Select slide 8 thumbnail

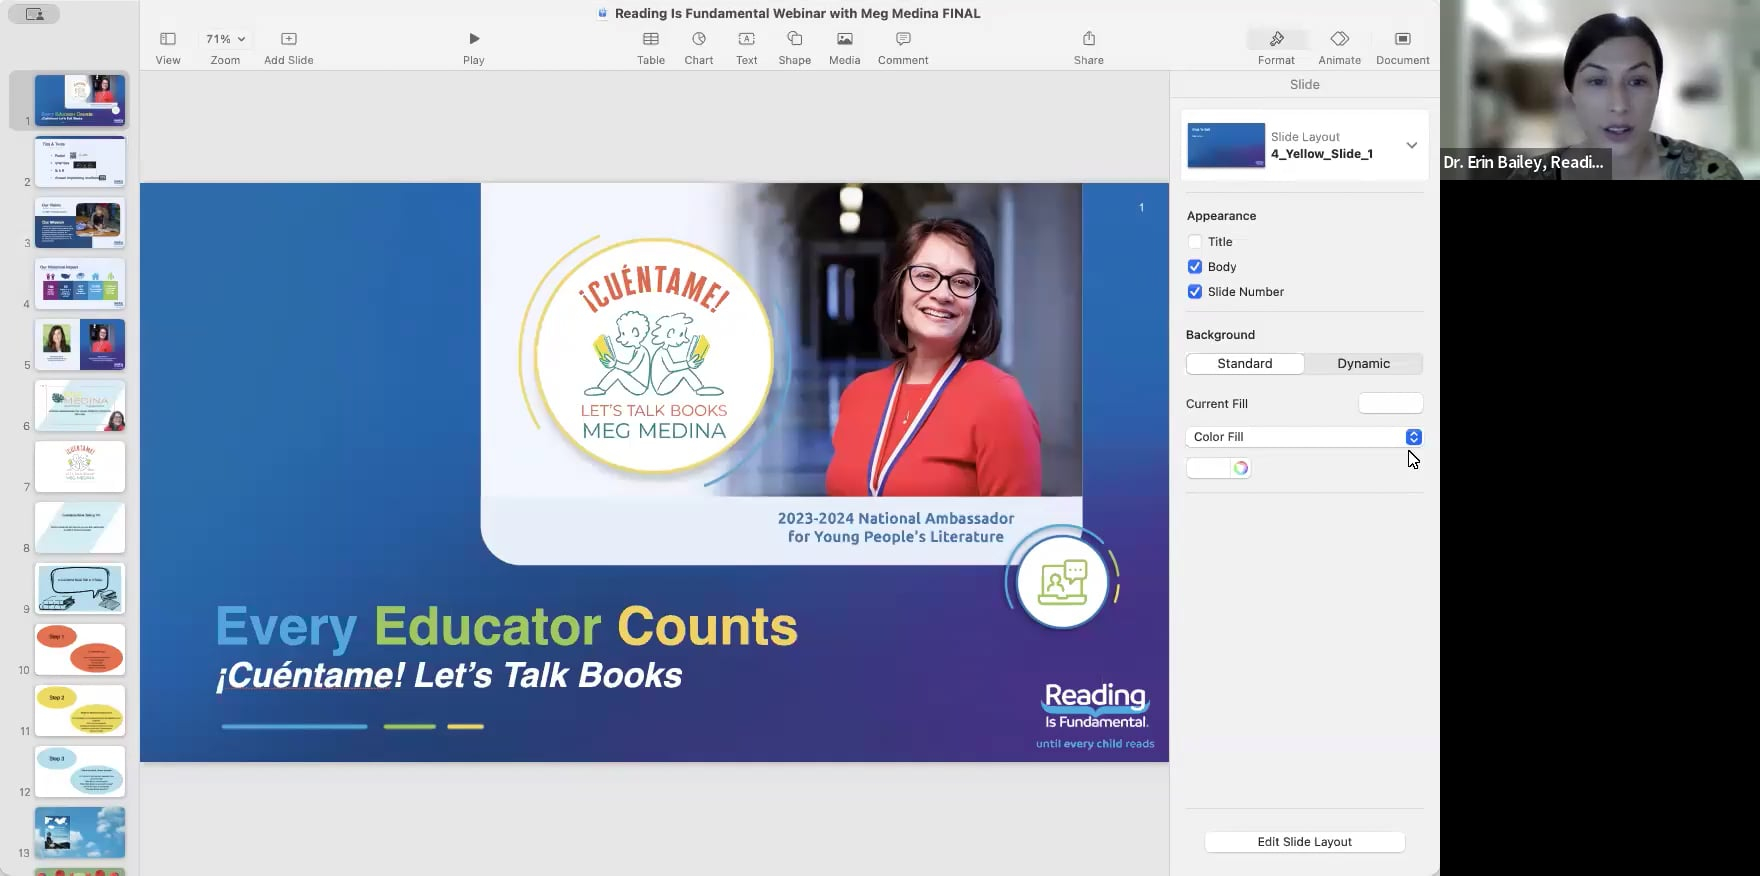80,528
